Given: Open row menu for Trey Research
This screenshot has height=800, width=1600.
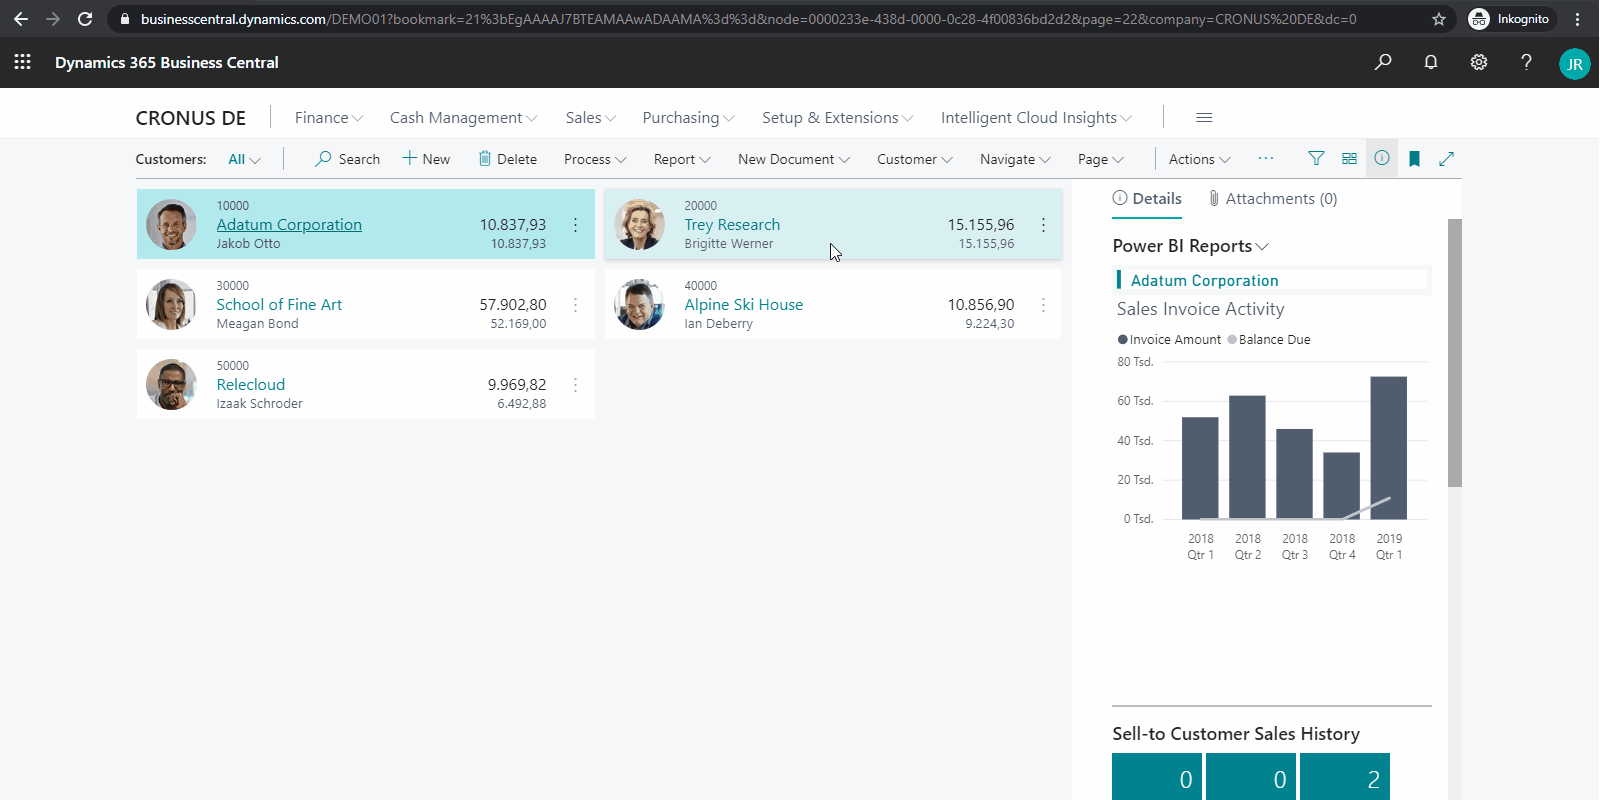Looking at the screenshot, I should point(1043,225).
